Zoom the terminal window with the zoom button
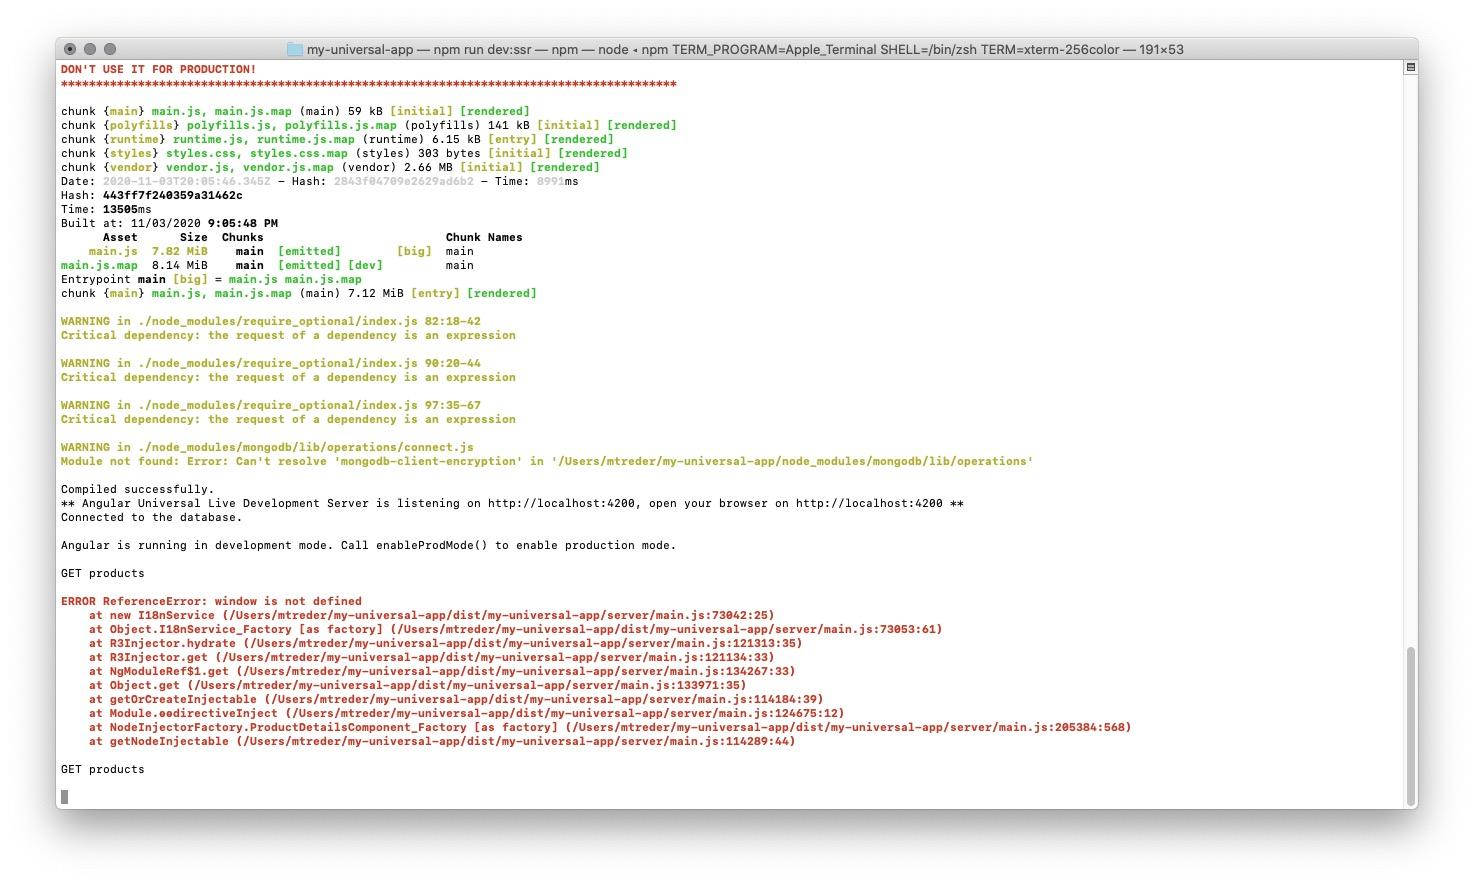This screenshot has height=883, width=1474. coord(110,49)
